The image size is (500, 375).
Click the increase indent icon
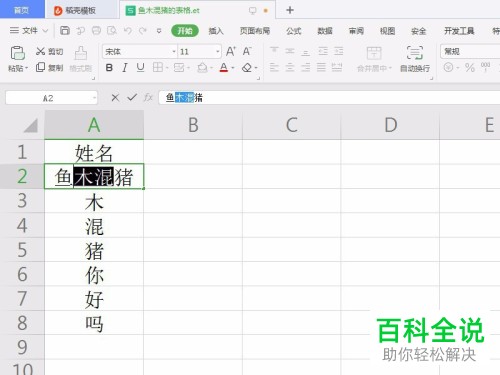(x=338, y=51)
